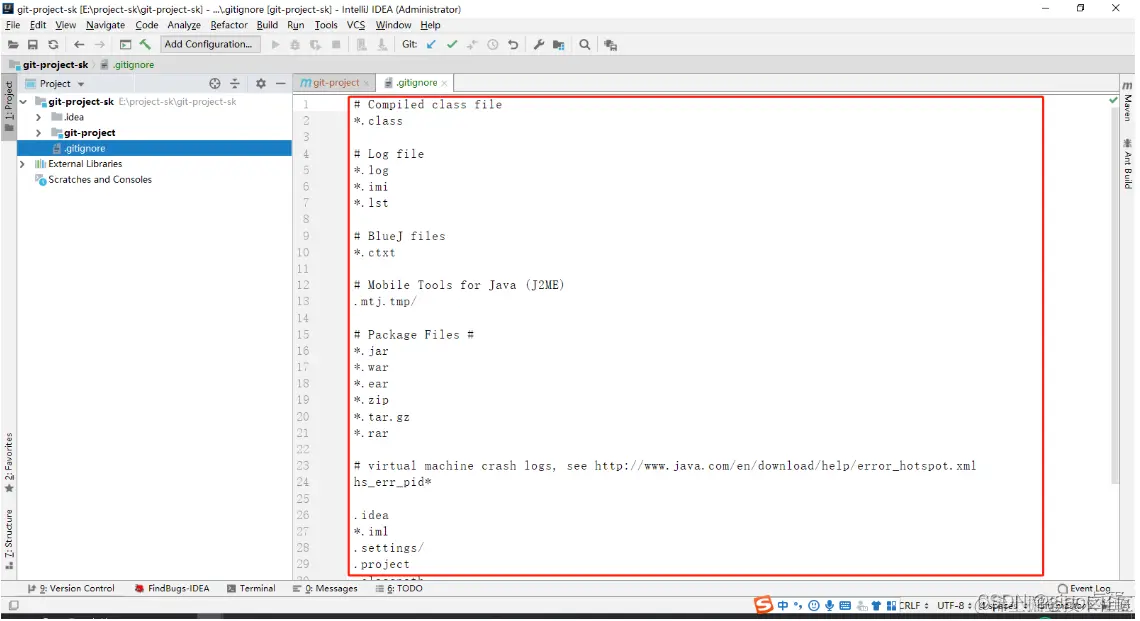The width and height of the screenshot is (1140, 621).
Task: Open the VCS menu
Action: click(356, 25)
